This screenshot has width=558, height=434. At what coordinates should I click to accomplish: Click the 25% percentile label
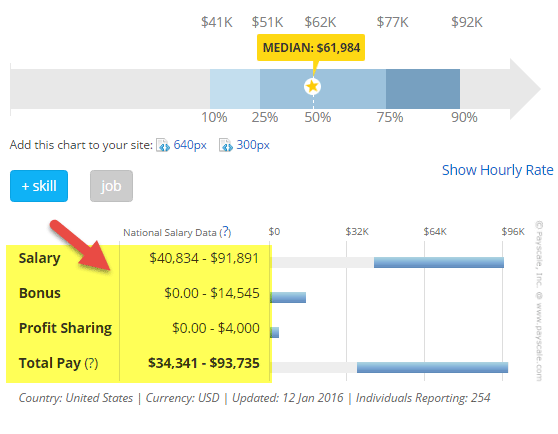point(265,117)
